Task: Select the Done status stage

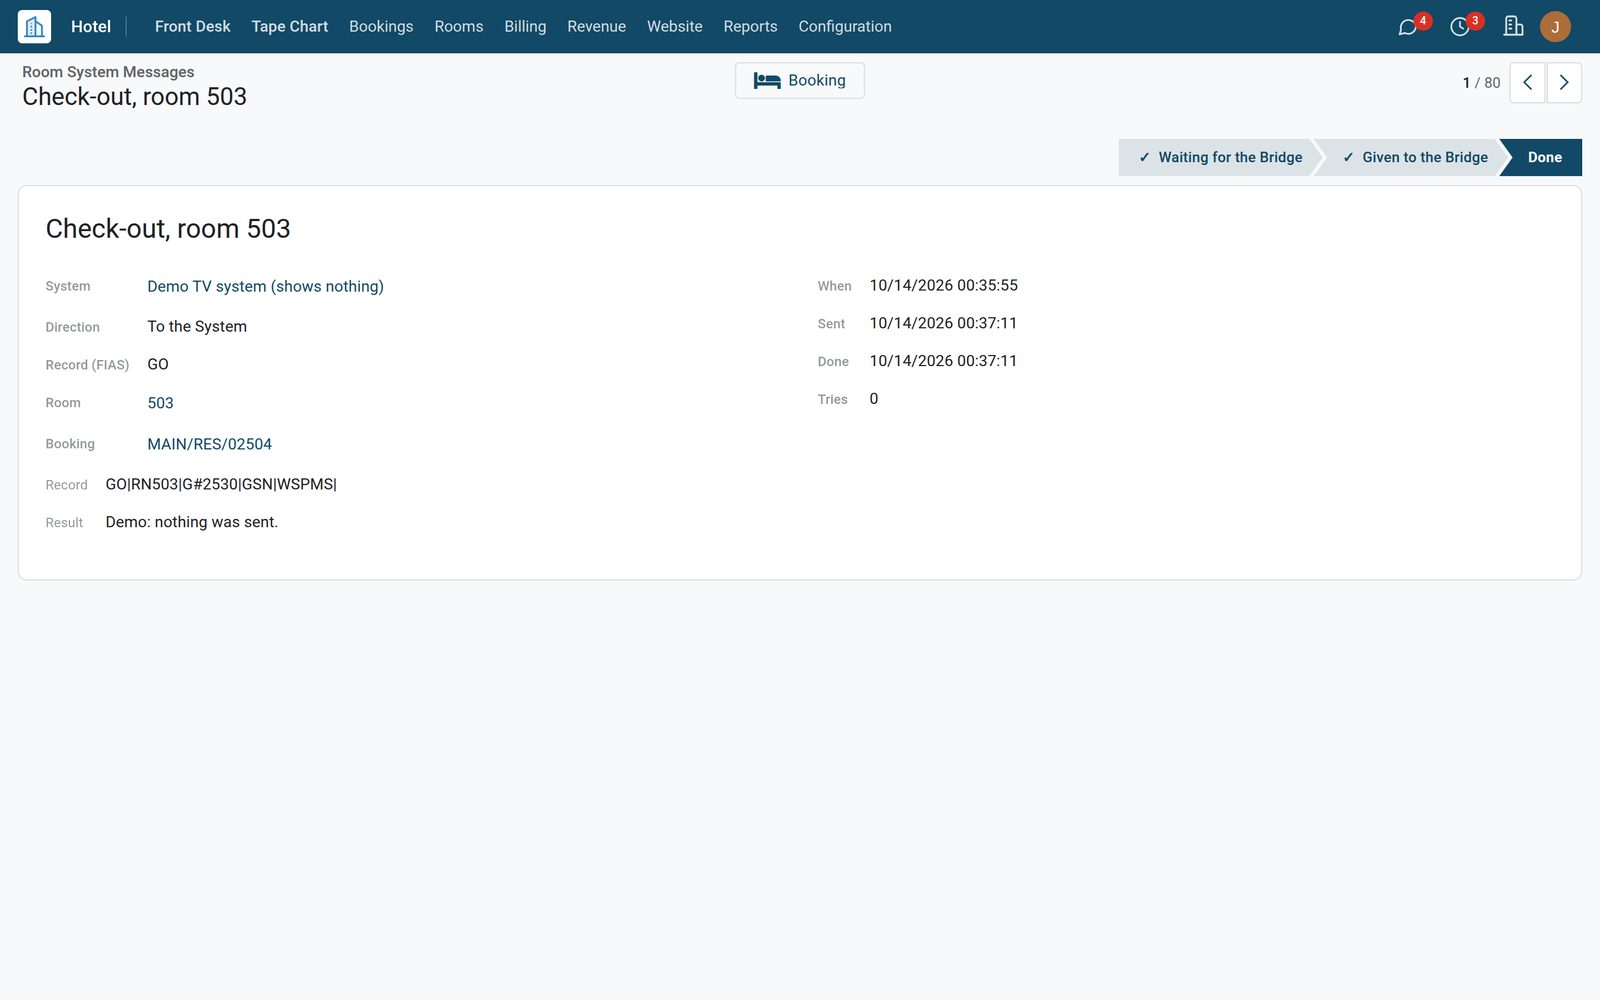Action: point(1544,157)
